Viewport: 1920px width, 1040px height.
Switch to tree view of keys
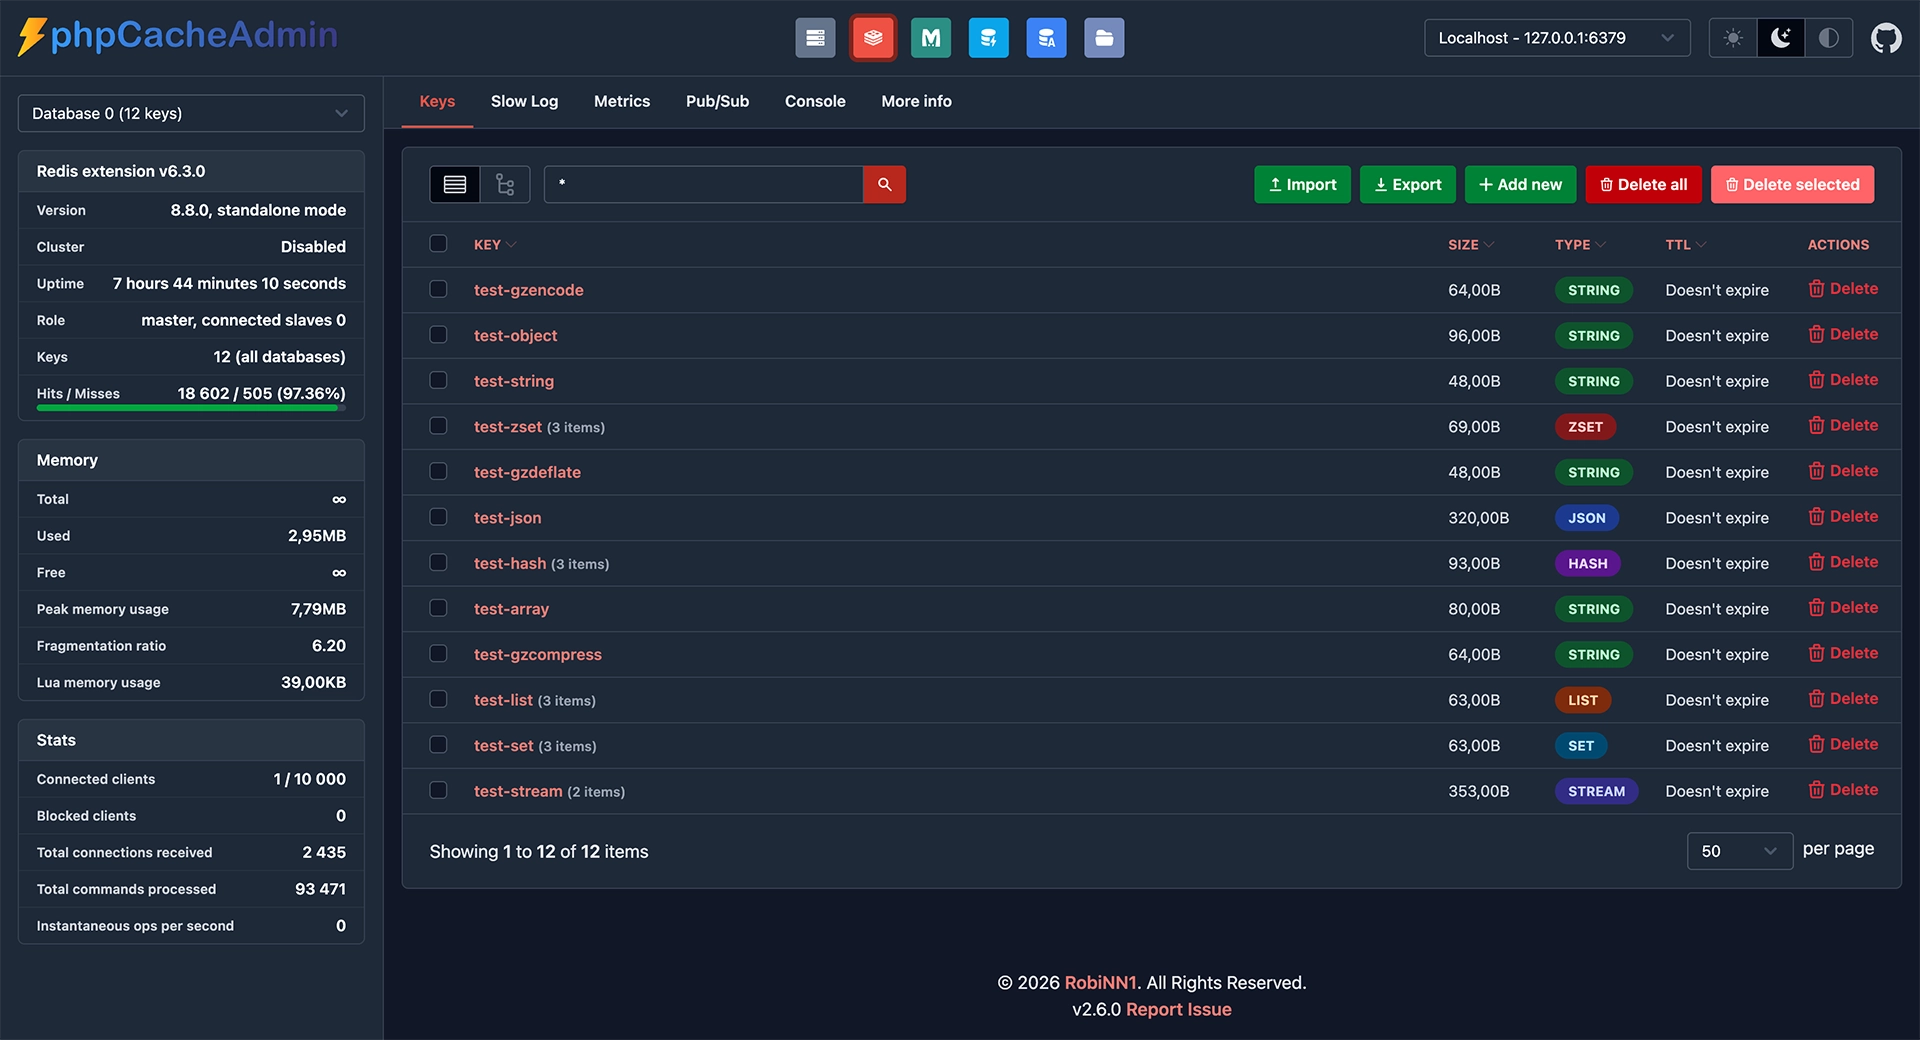(x=505, y=185)
